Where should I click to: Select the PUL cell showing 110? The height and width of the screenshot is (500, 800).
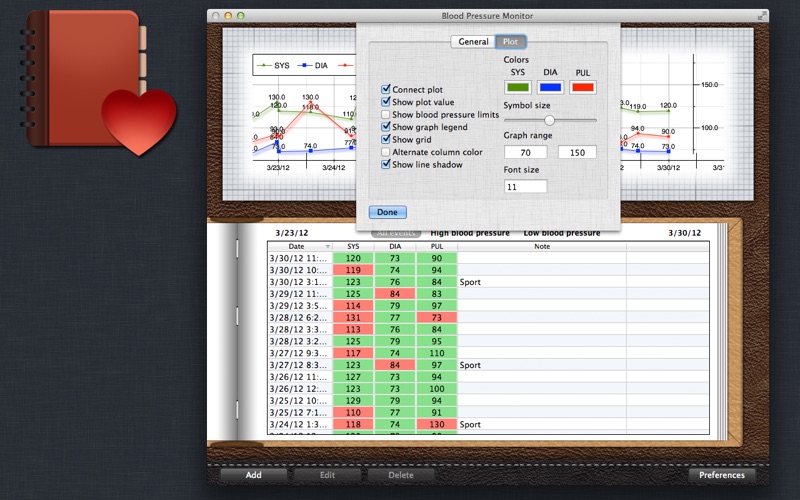pyautogui.click(x=437, y=353)
